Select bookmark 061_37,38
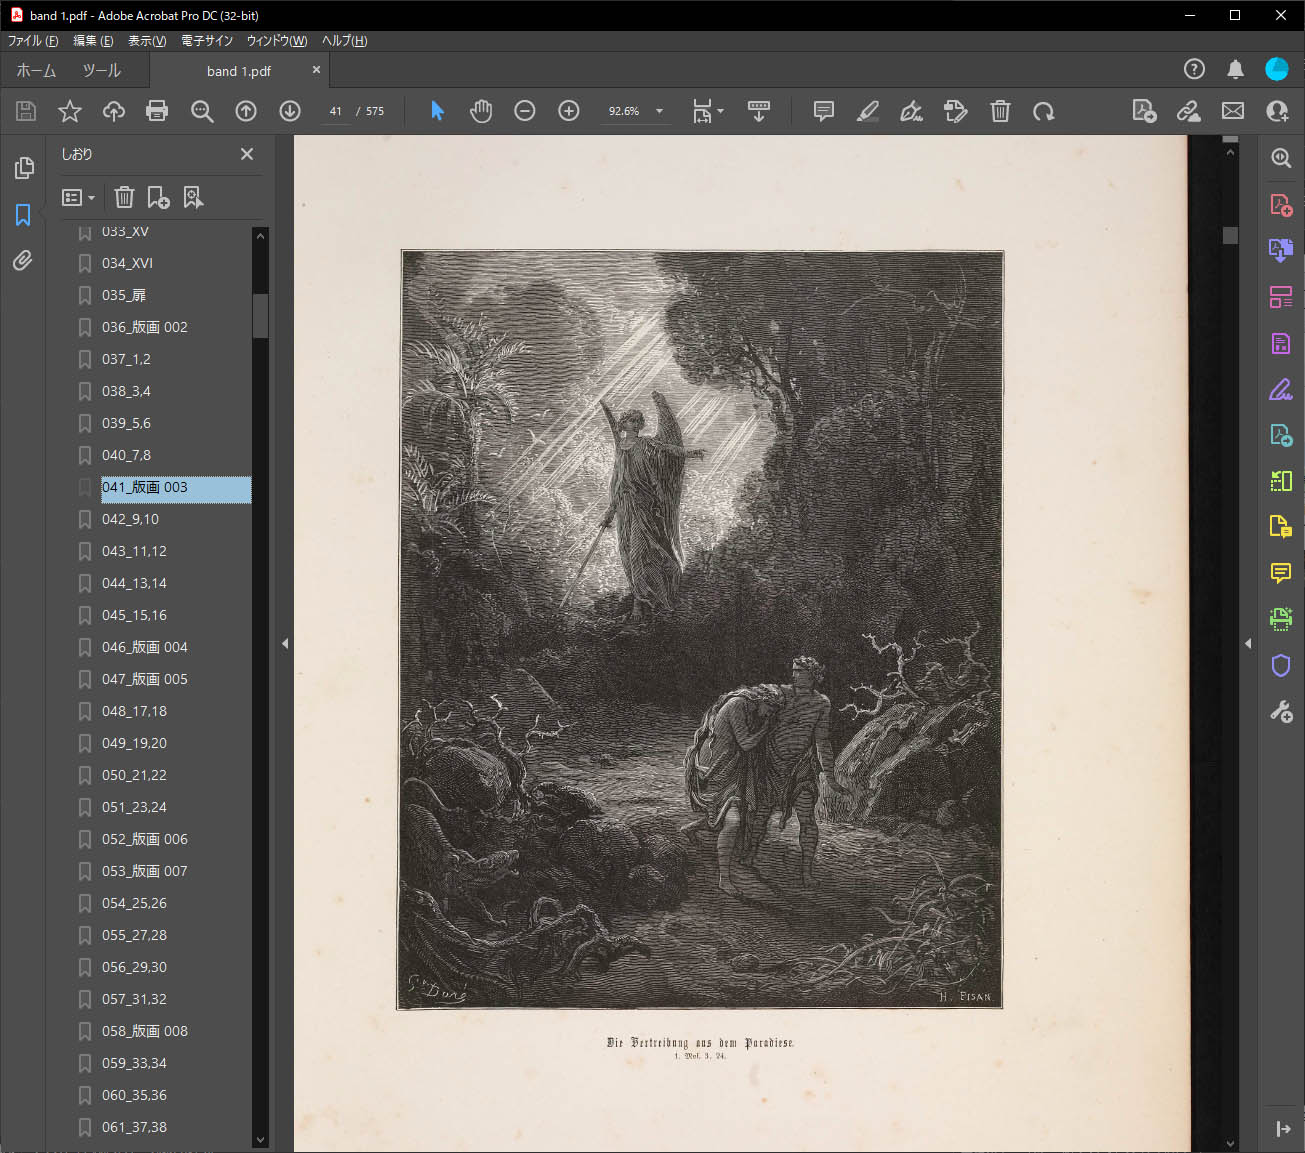Viewport: 1305px width, 1153px height. click(134, 1127)
